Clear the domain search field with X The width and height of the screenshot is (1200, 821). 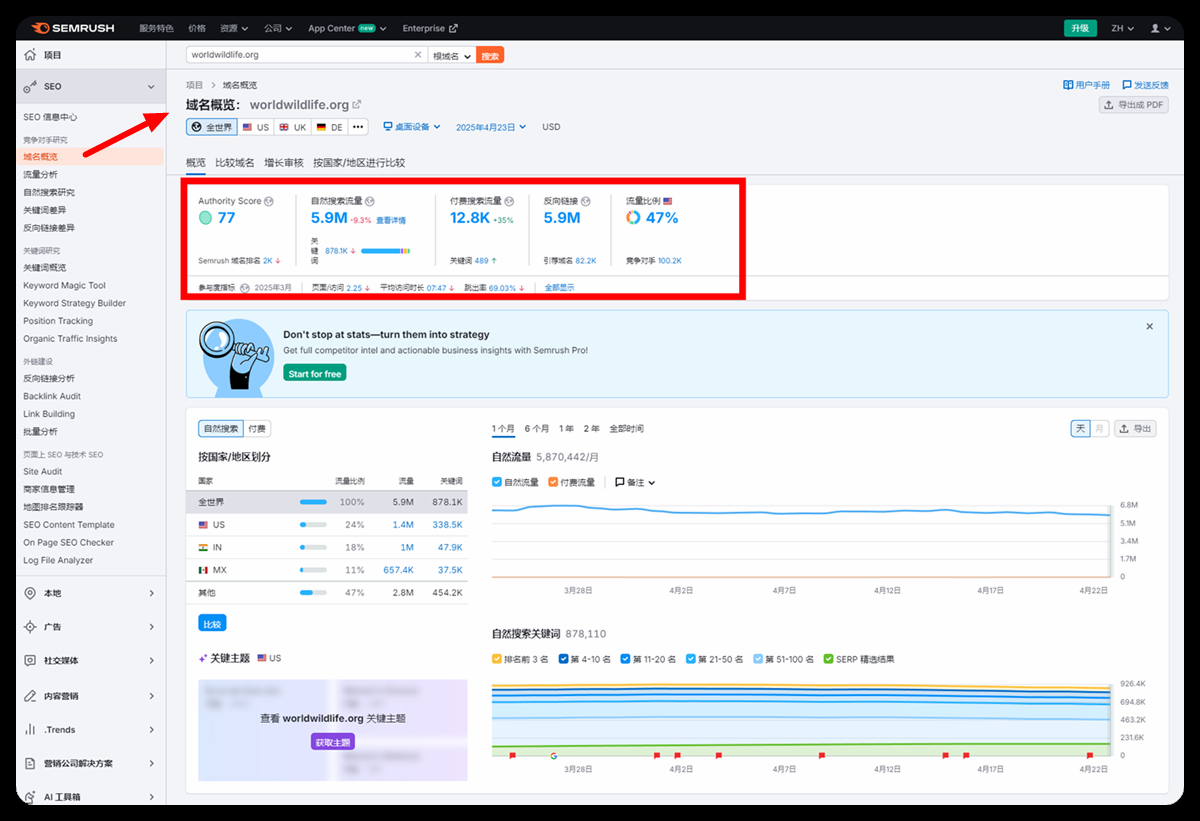point(418,55)
